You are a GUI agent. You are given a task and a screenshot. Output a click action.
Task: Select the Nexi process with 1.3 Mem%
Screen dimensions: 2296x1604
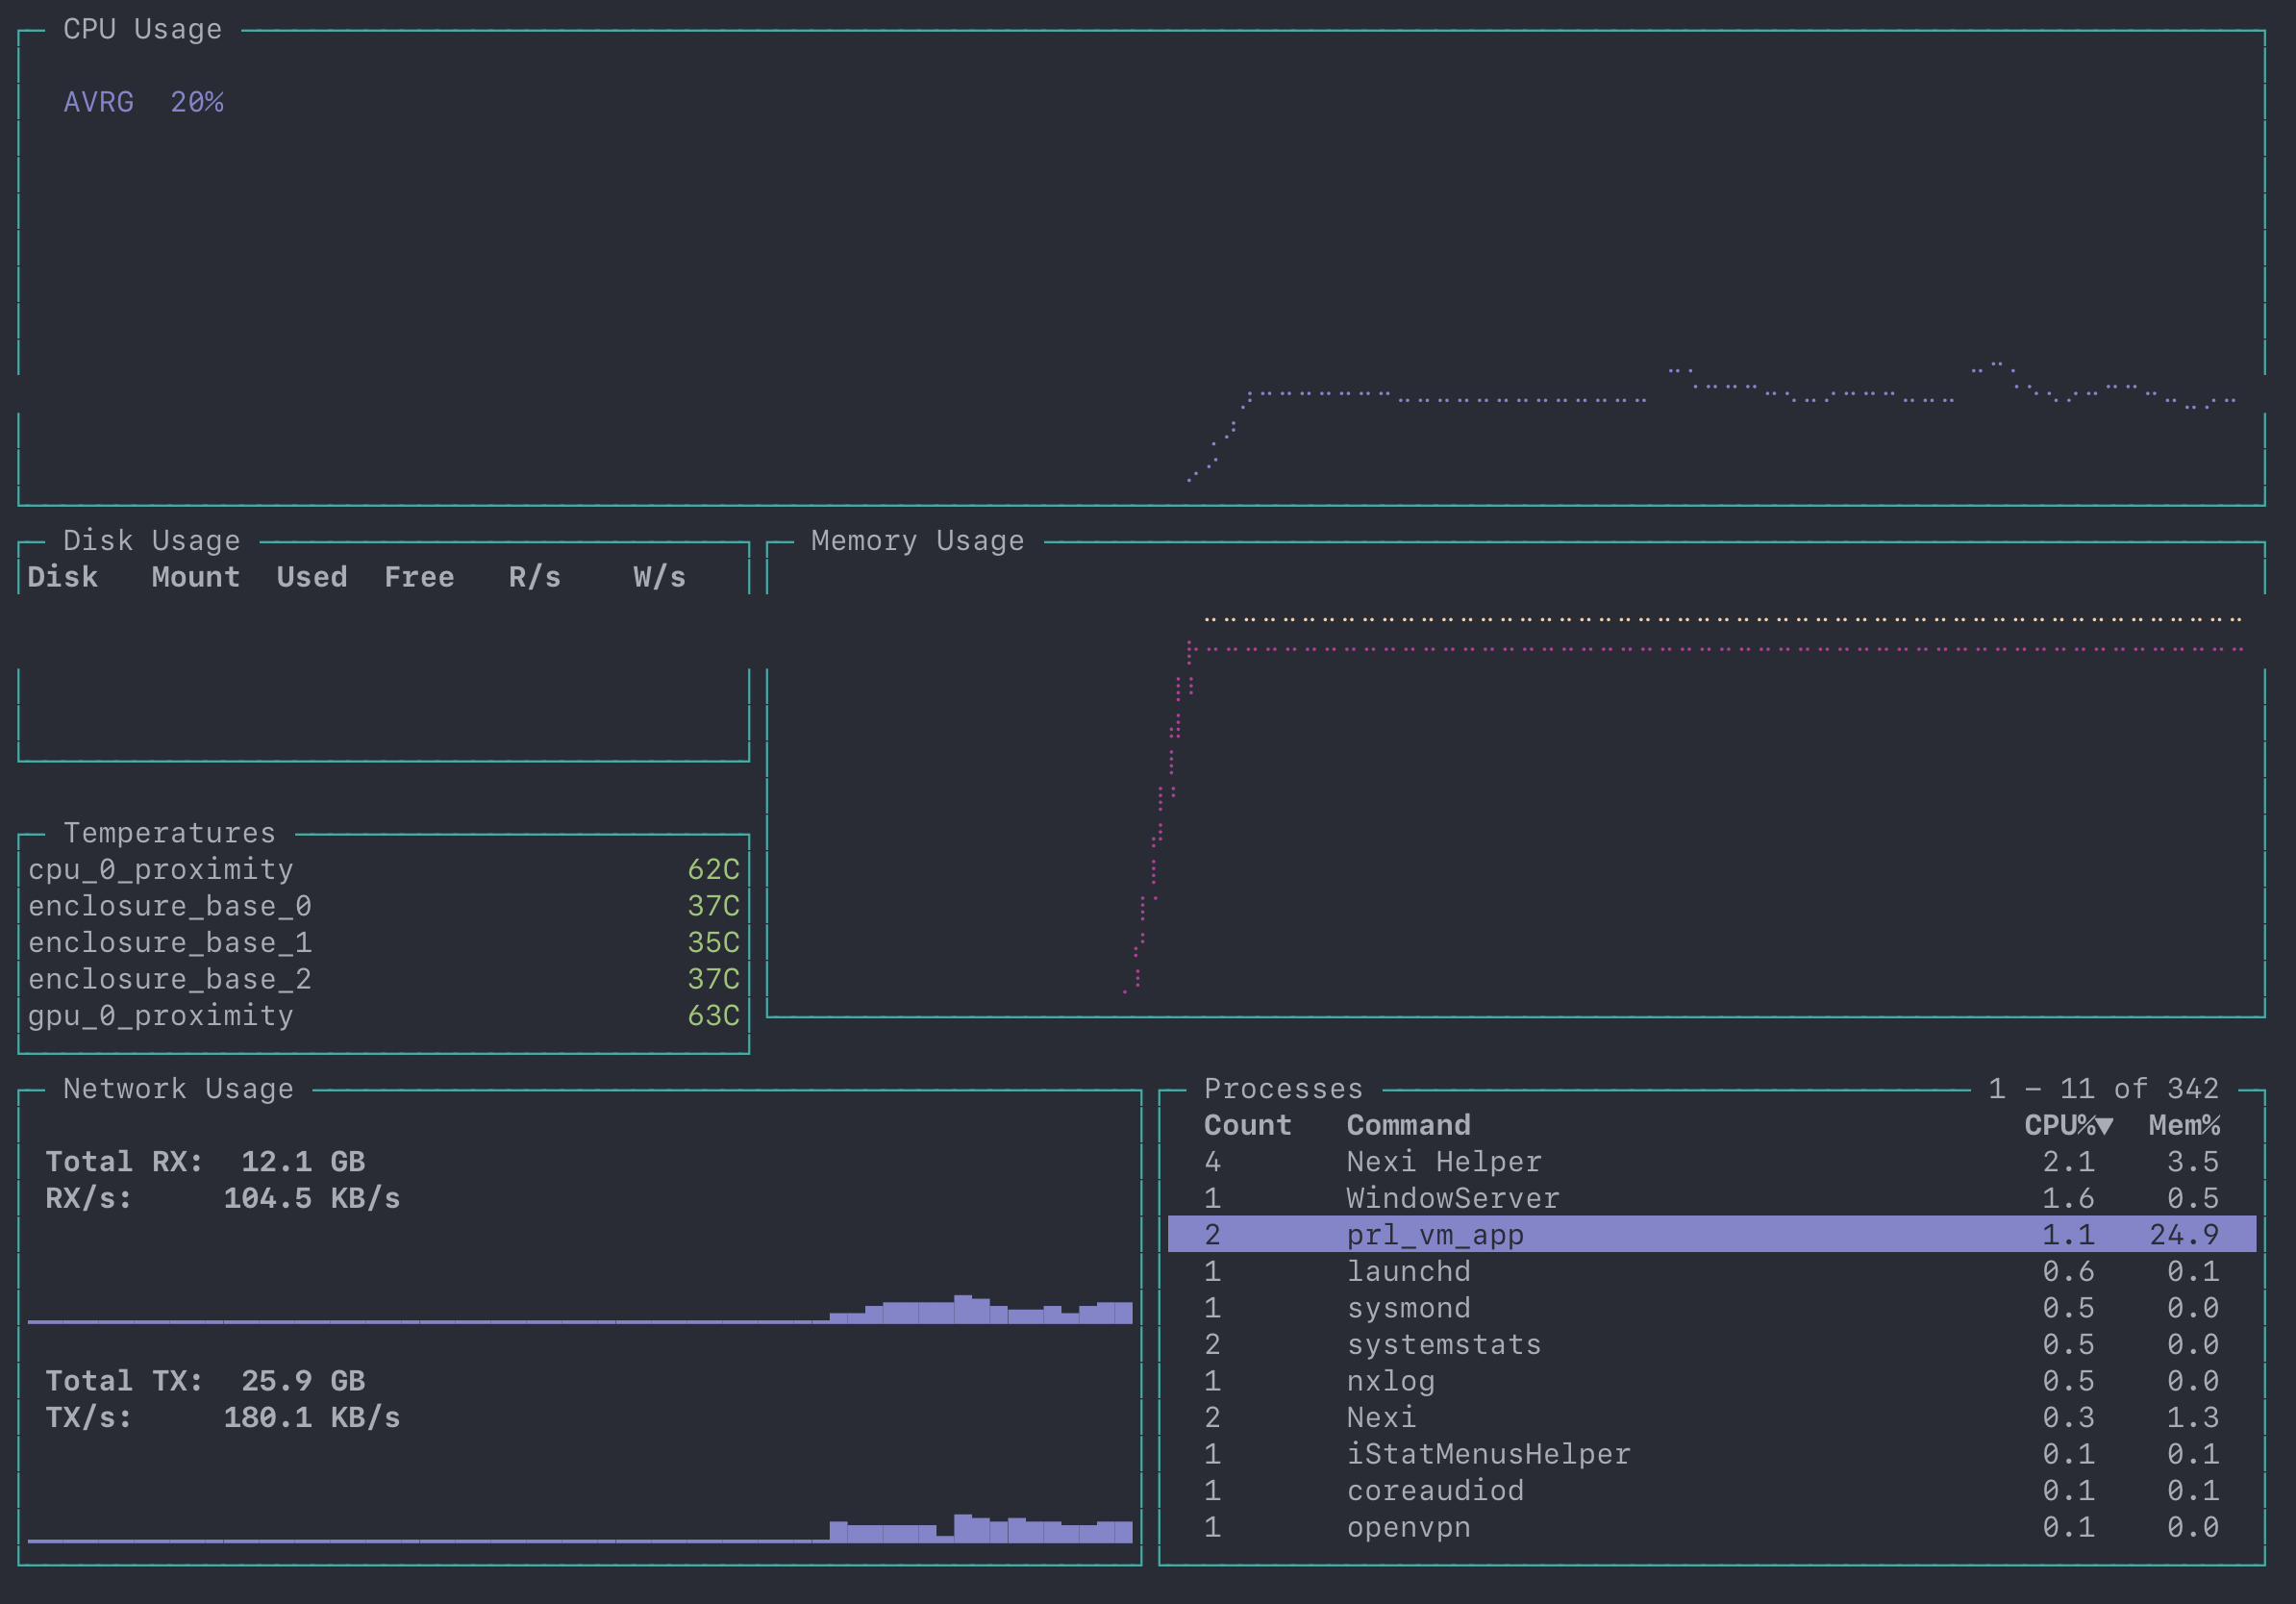[1711, 1417]
